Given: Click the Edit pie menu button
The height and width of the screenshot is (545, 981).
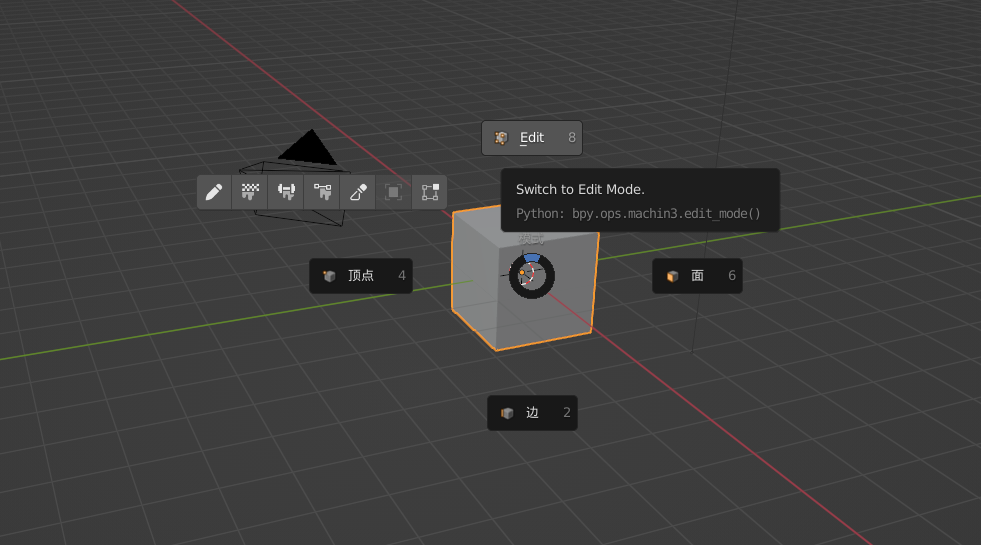Looking at the screenshot, I should coord(532,138).
